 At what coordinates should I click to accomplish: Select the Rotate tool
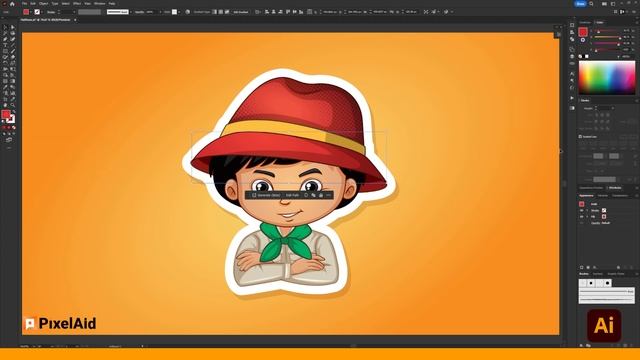[x=5, y=63]
